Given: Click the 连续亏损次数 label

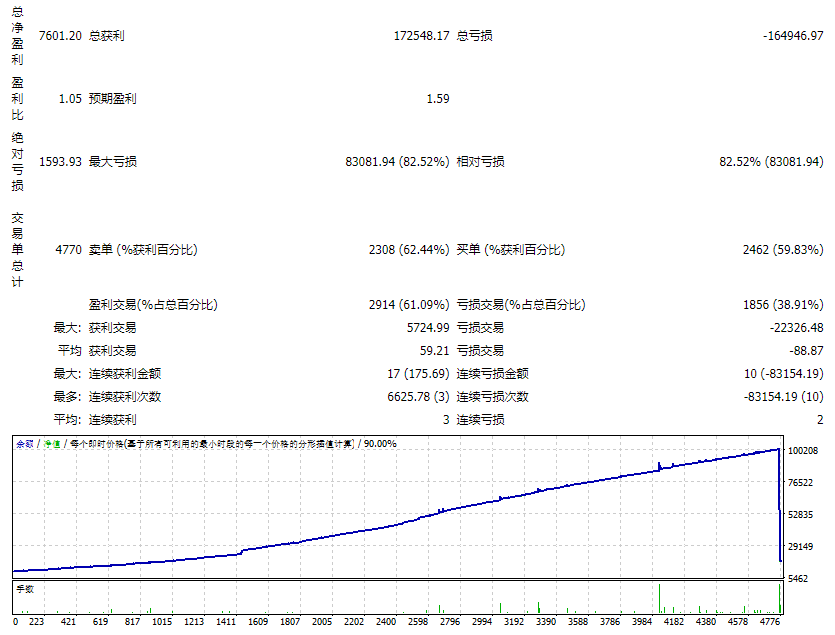Looking at the screenshot, I should [493, 397].
